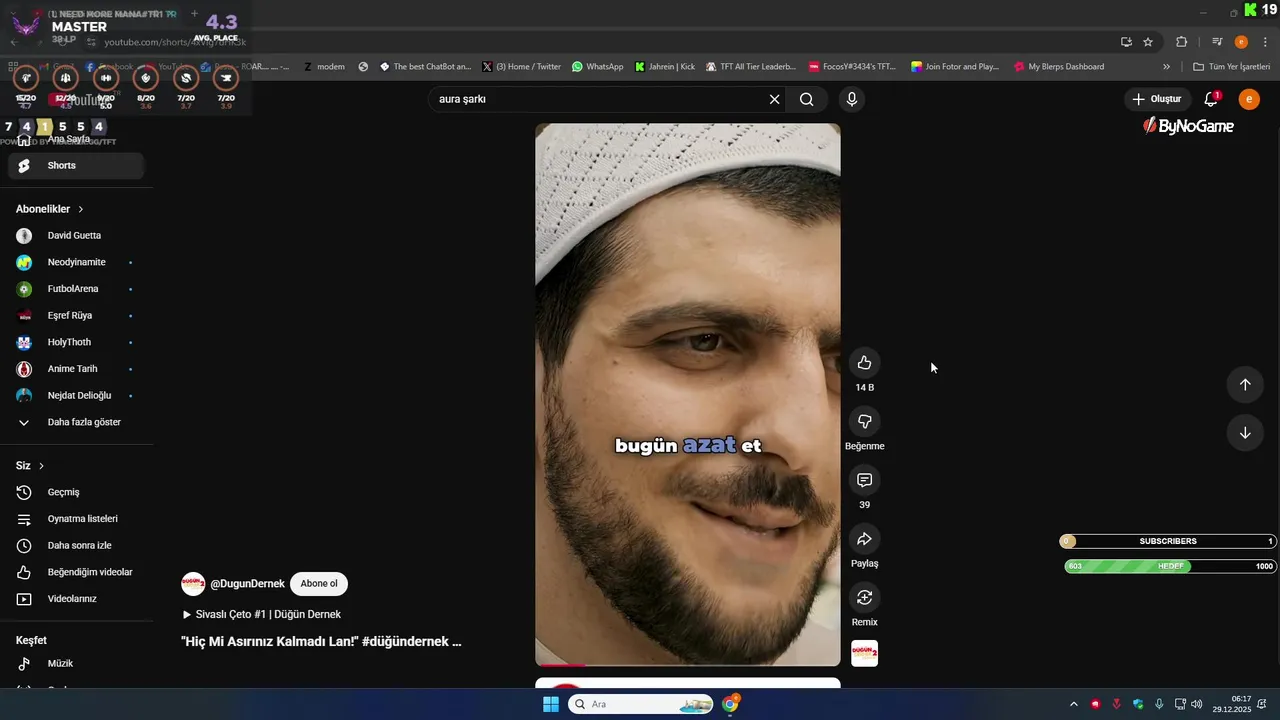1280x720 pixels.
Task: Expand Daha fazla göster list
Action: 76,422
